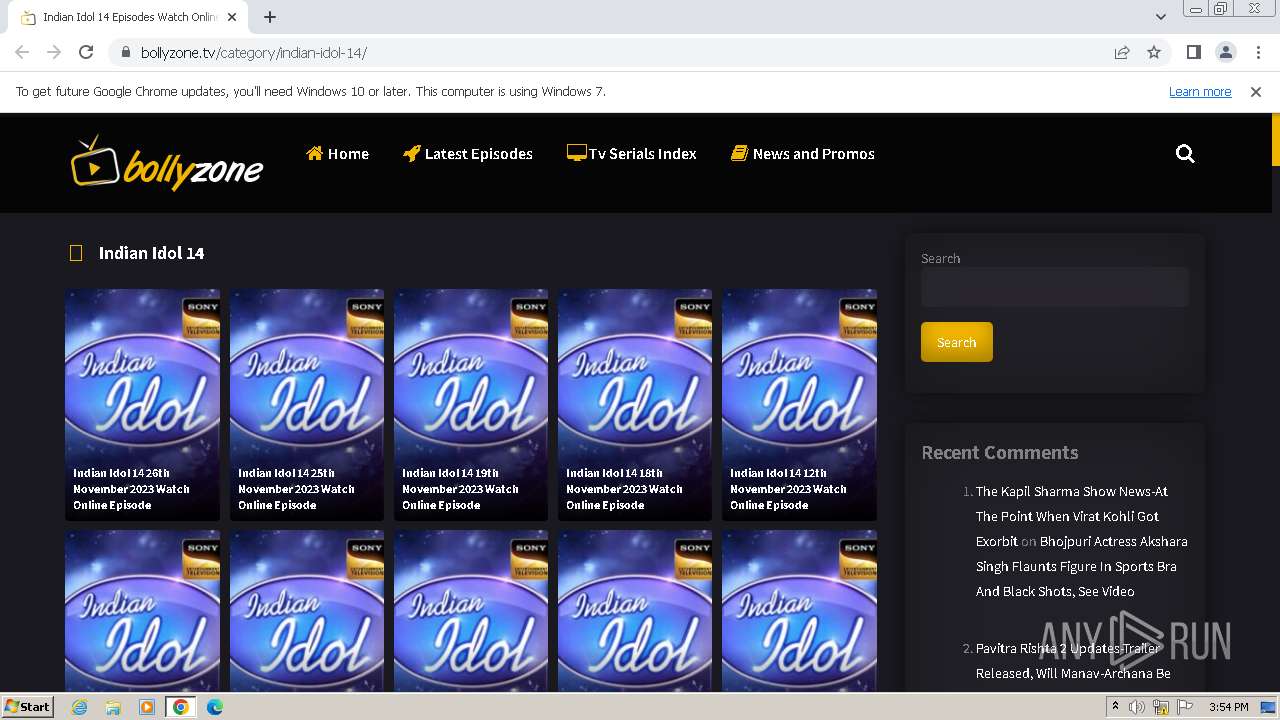This screenshot has width=1280, height=720.
Task: Click the taskbar clock showing 3:54 PM
Action: click(x=1228, y=707)
